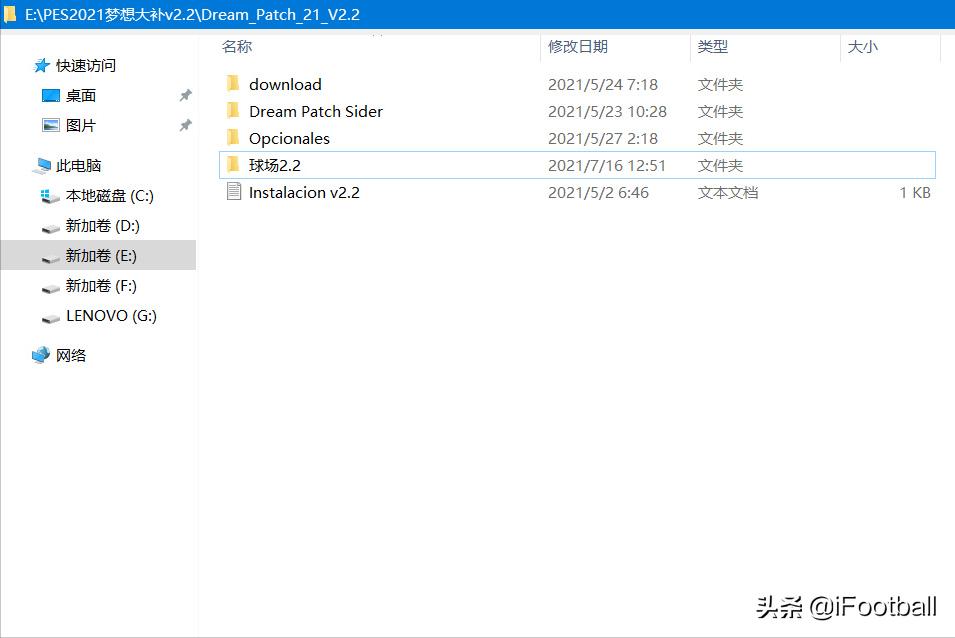The height and width of the screenshot is (638, 955).
Task: Select 新加卷 (E:) drive
Action: (101, 256)
